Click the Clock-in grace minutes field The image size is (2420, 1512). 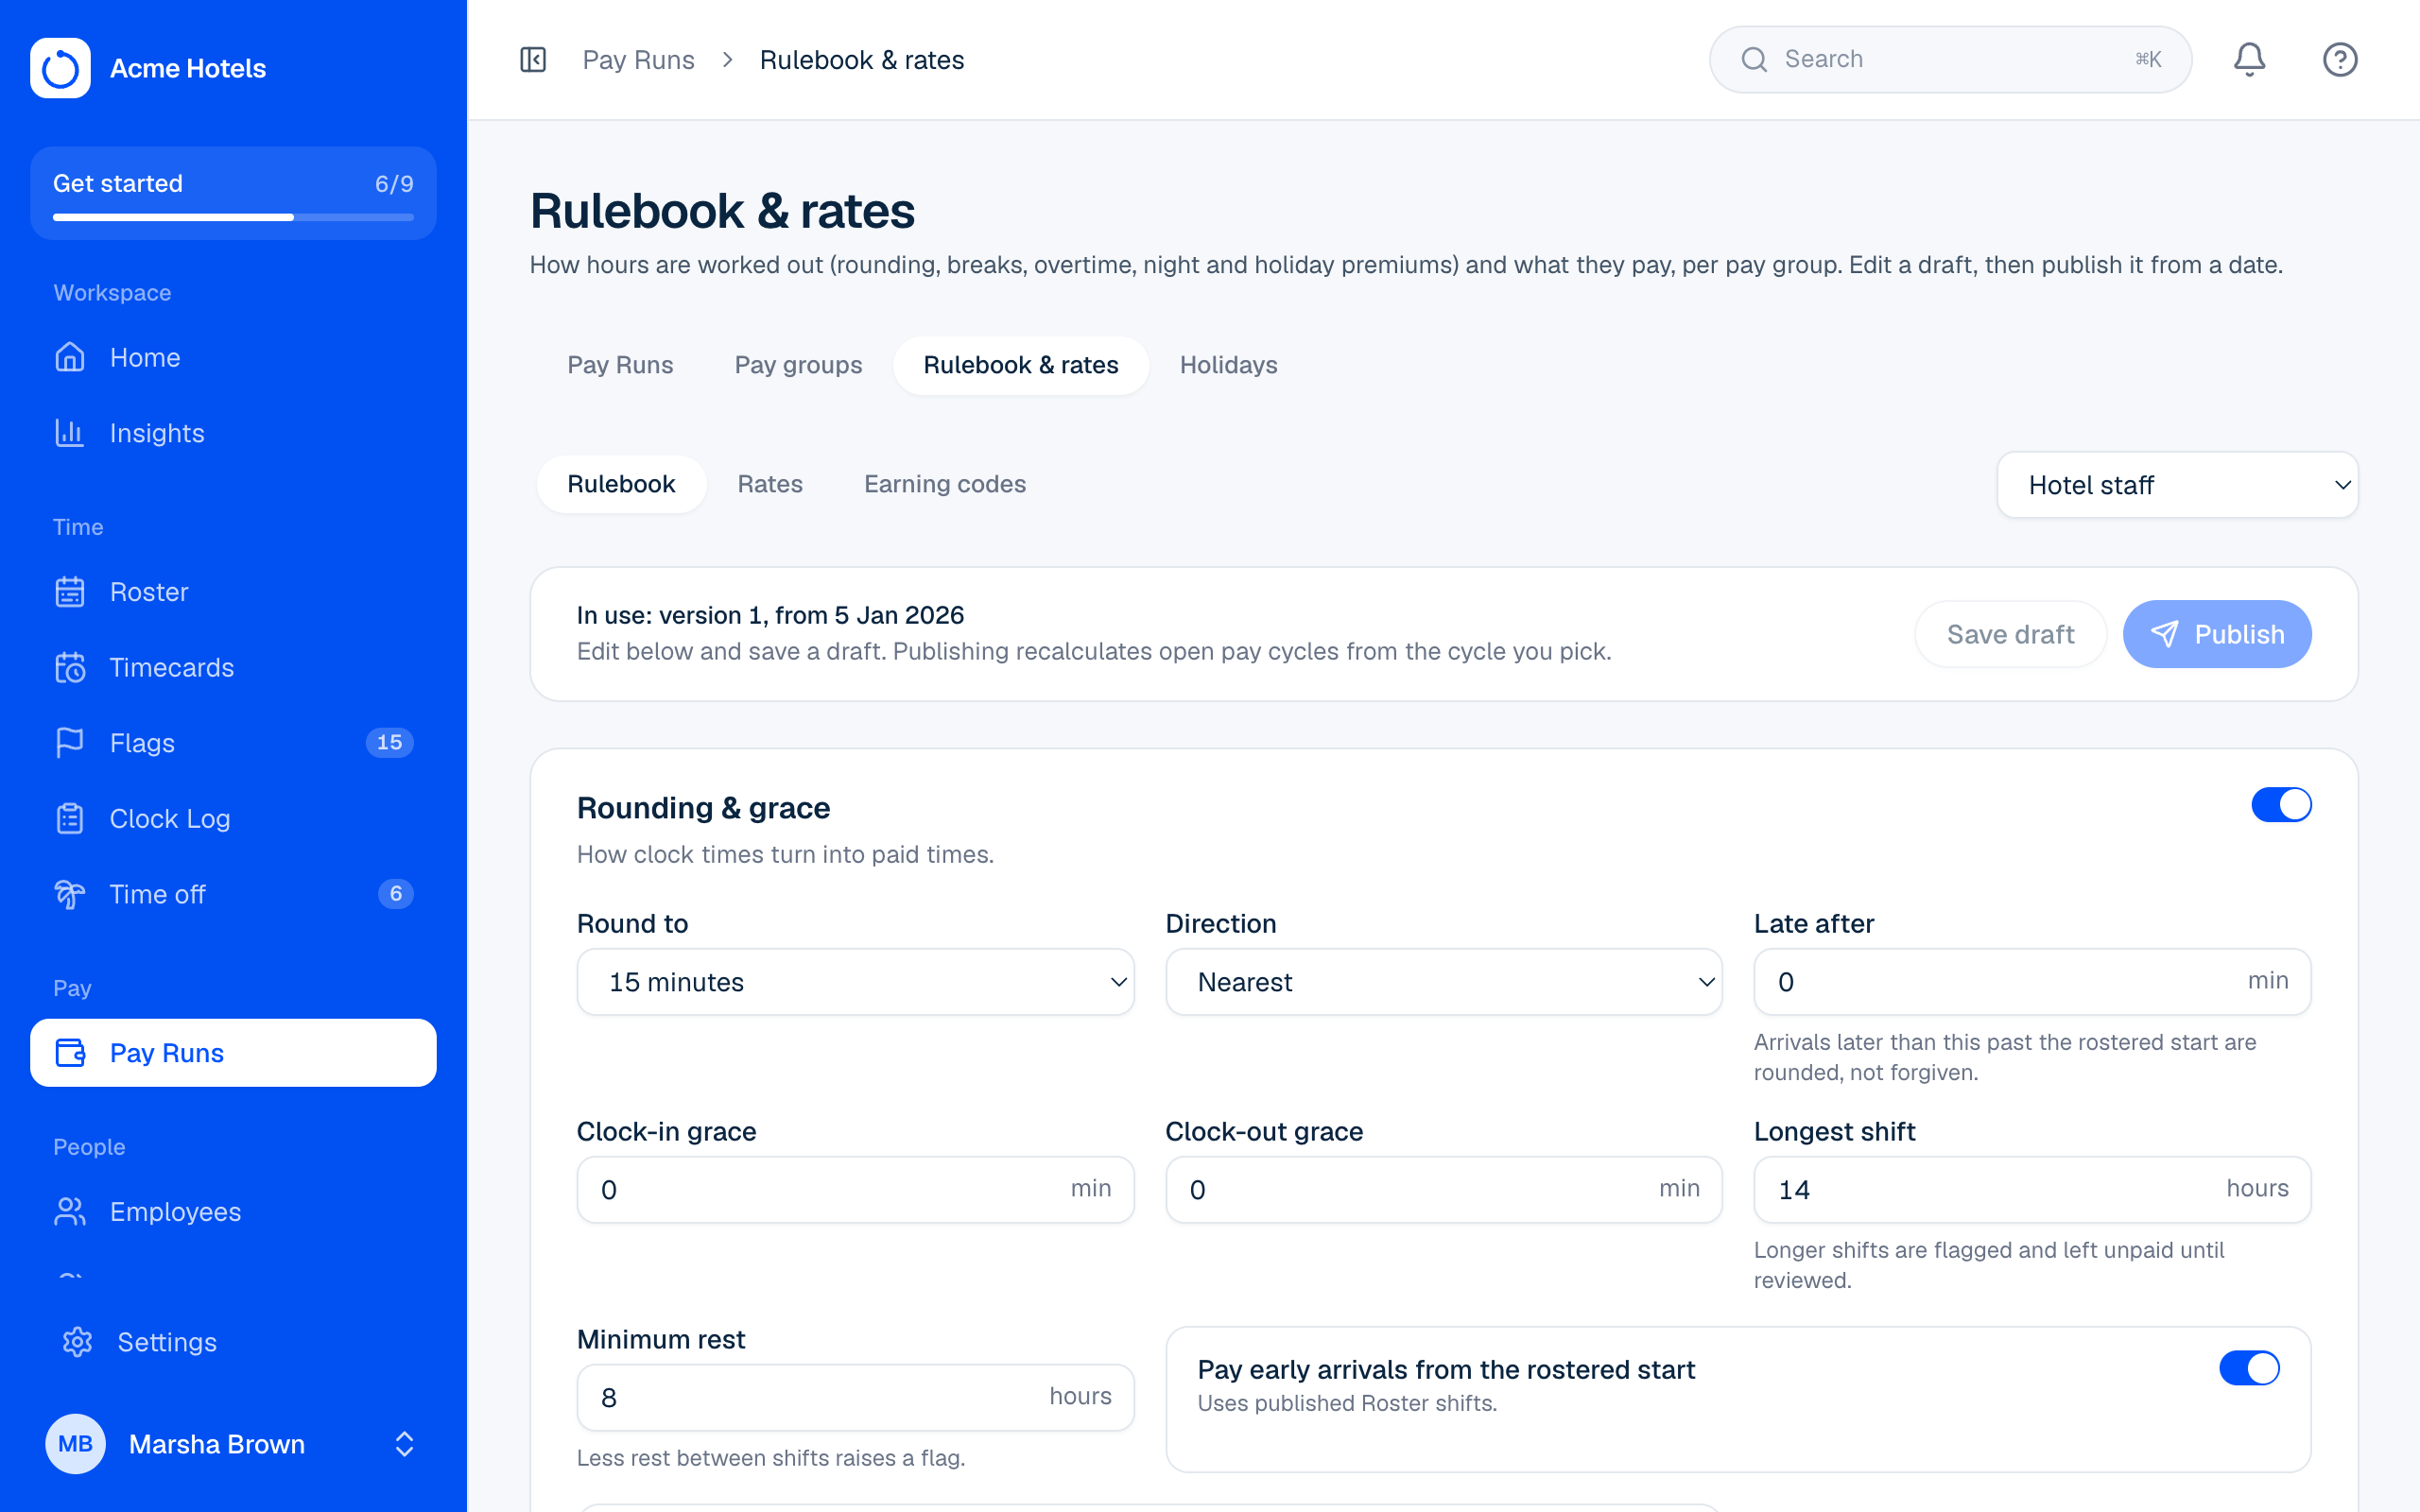tap(855, 1190)
